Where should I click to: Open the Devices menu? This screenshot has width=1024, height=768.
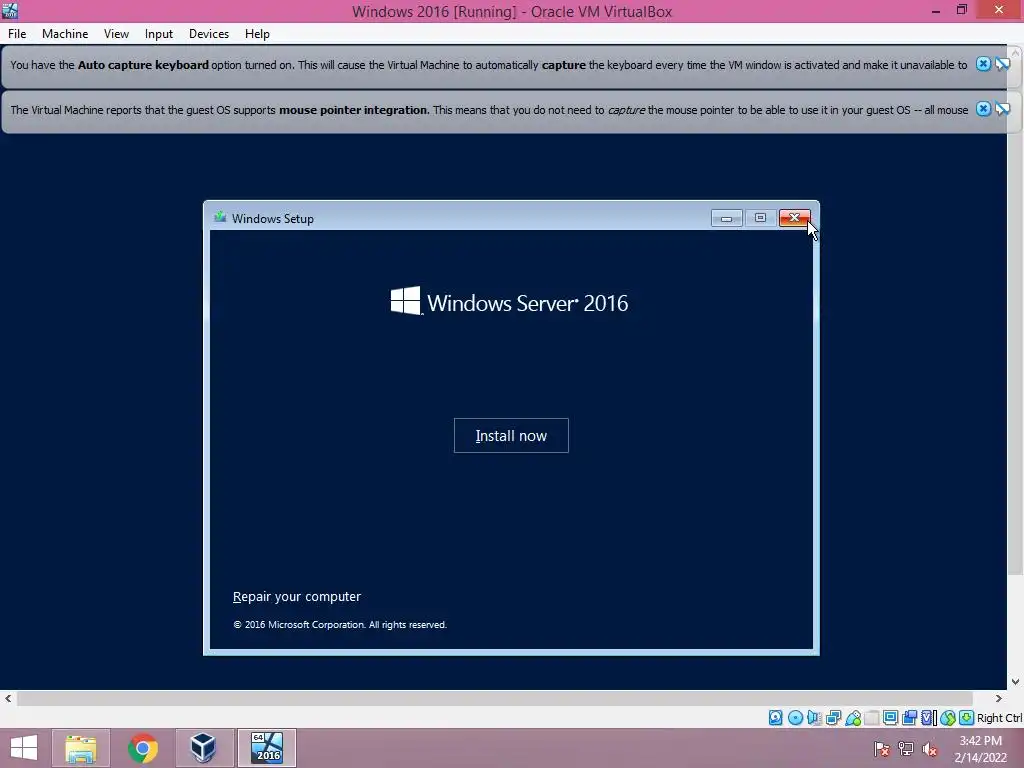[x=209, y=34]
